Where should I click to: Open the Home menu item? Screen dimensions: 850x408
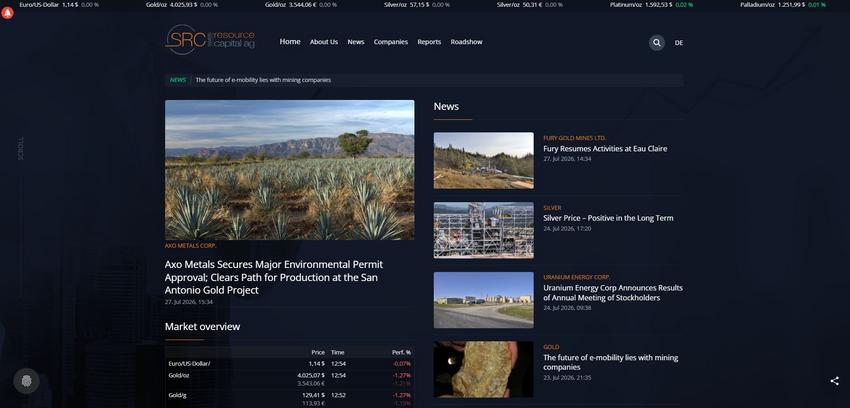[290, 42]
